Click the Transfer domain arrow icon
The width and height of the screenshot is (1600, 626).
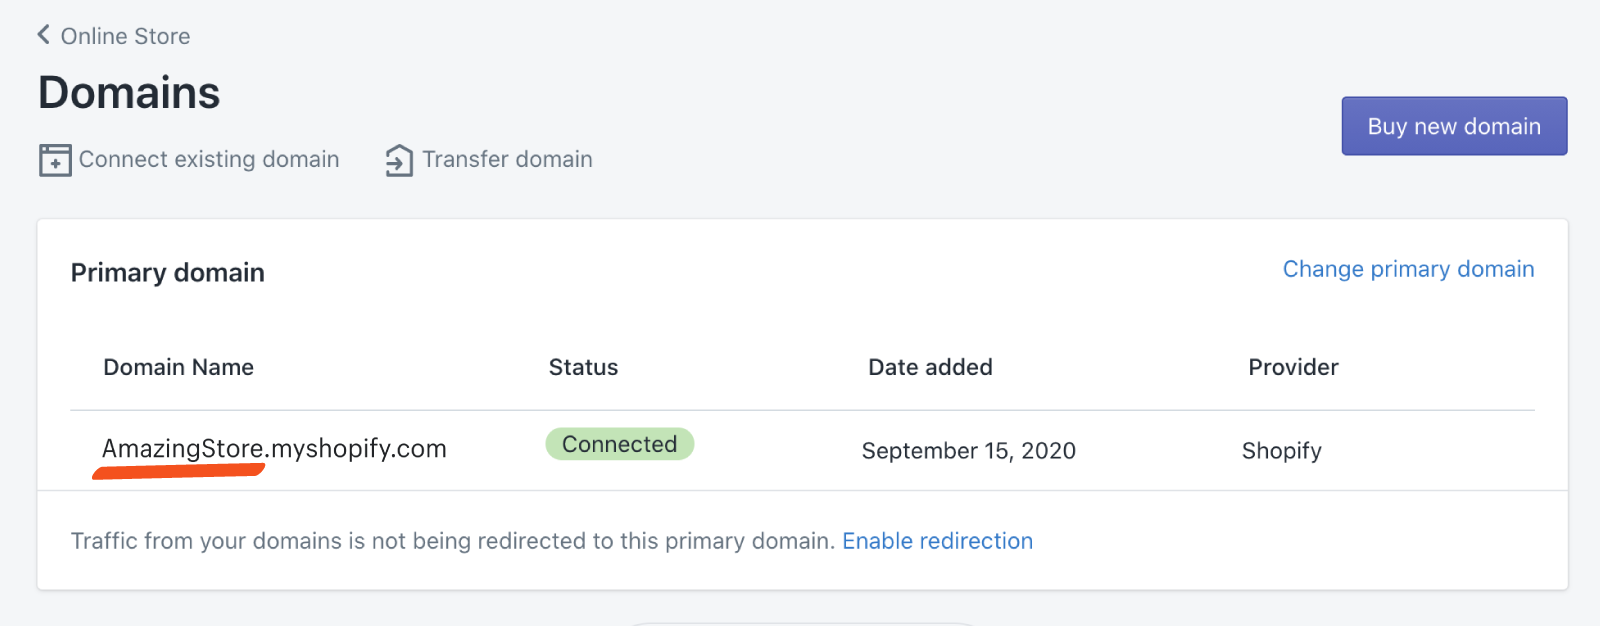(399, 160)
